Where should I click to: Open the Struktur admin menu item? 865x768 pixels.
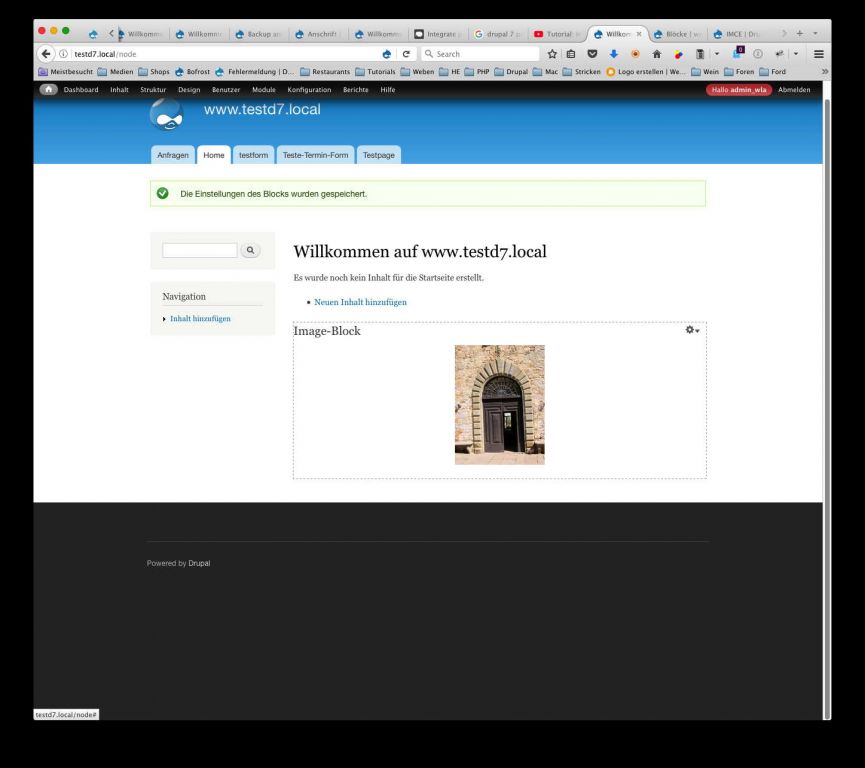pos(153,90)
